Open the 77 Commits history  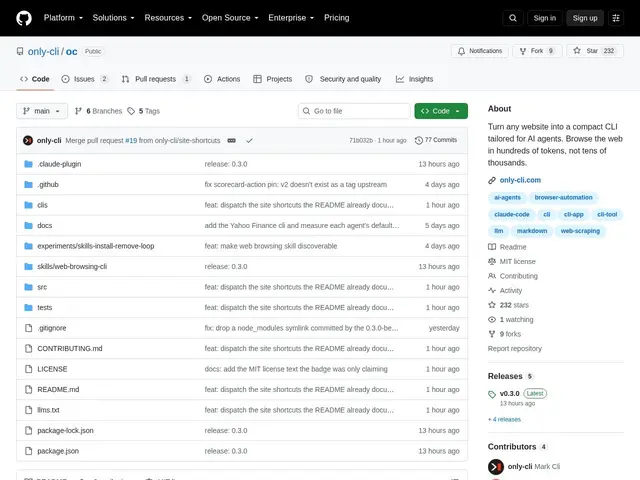[x=436, y=140]
